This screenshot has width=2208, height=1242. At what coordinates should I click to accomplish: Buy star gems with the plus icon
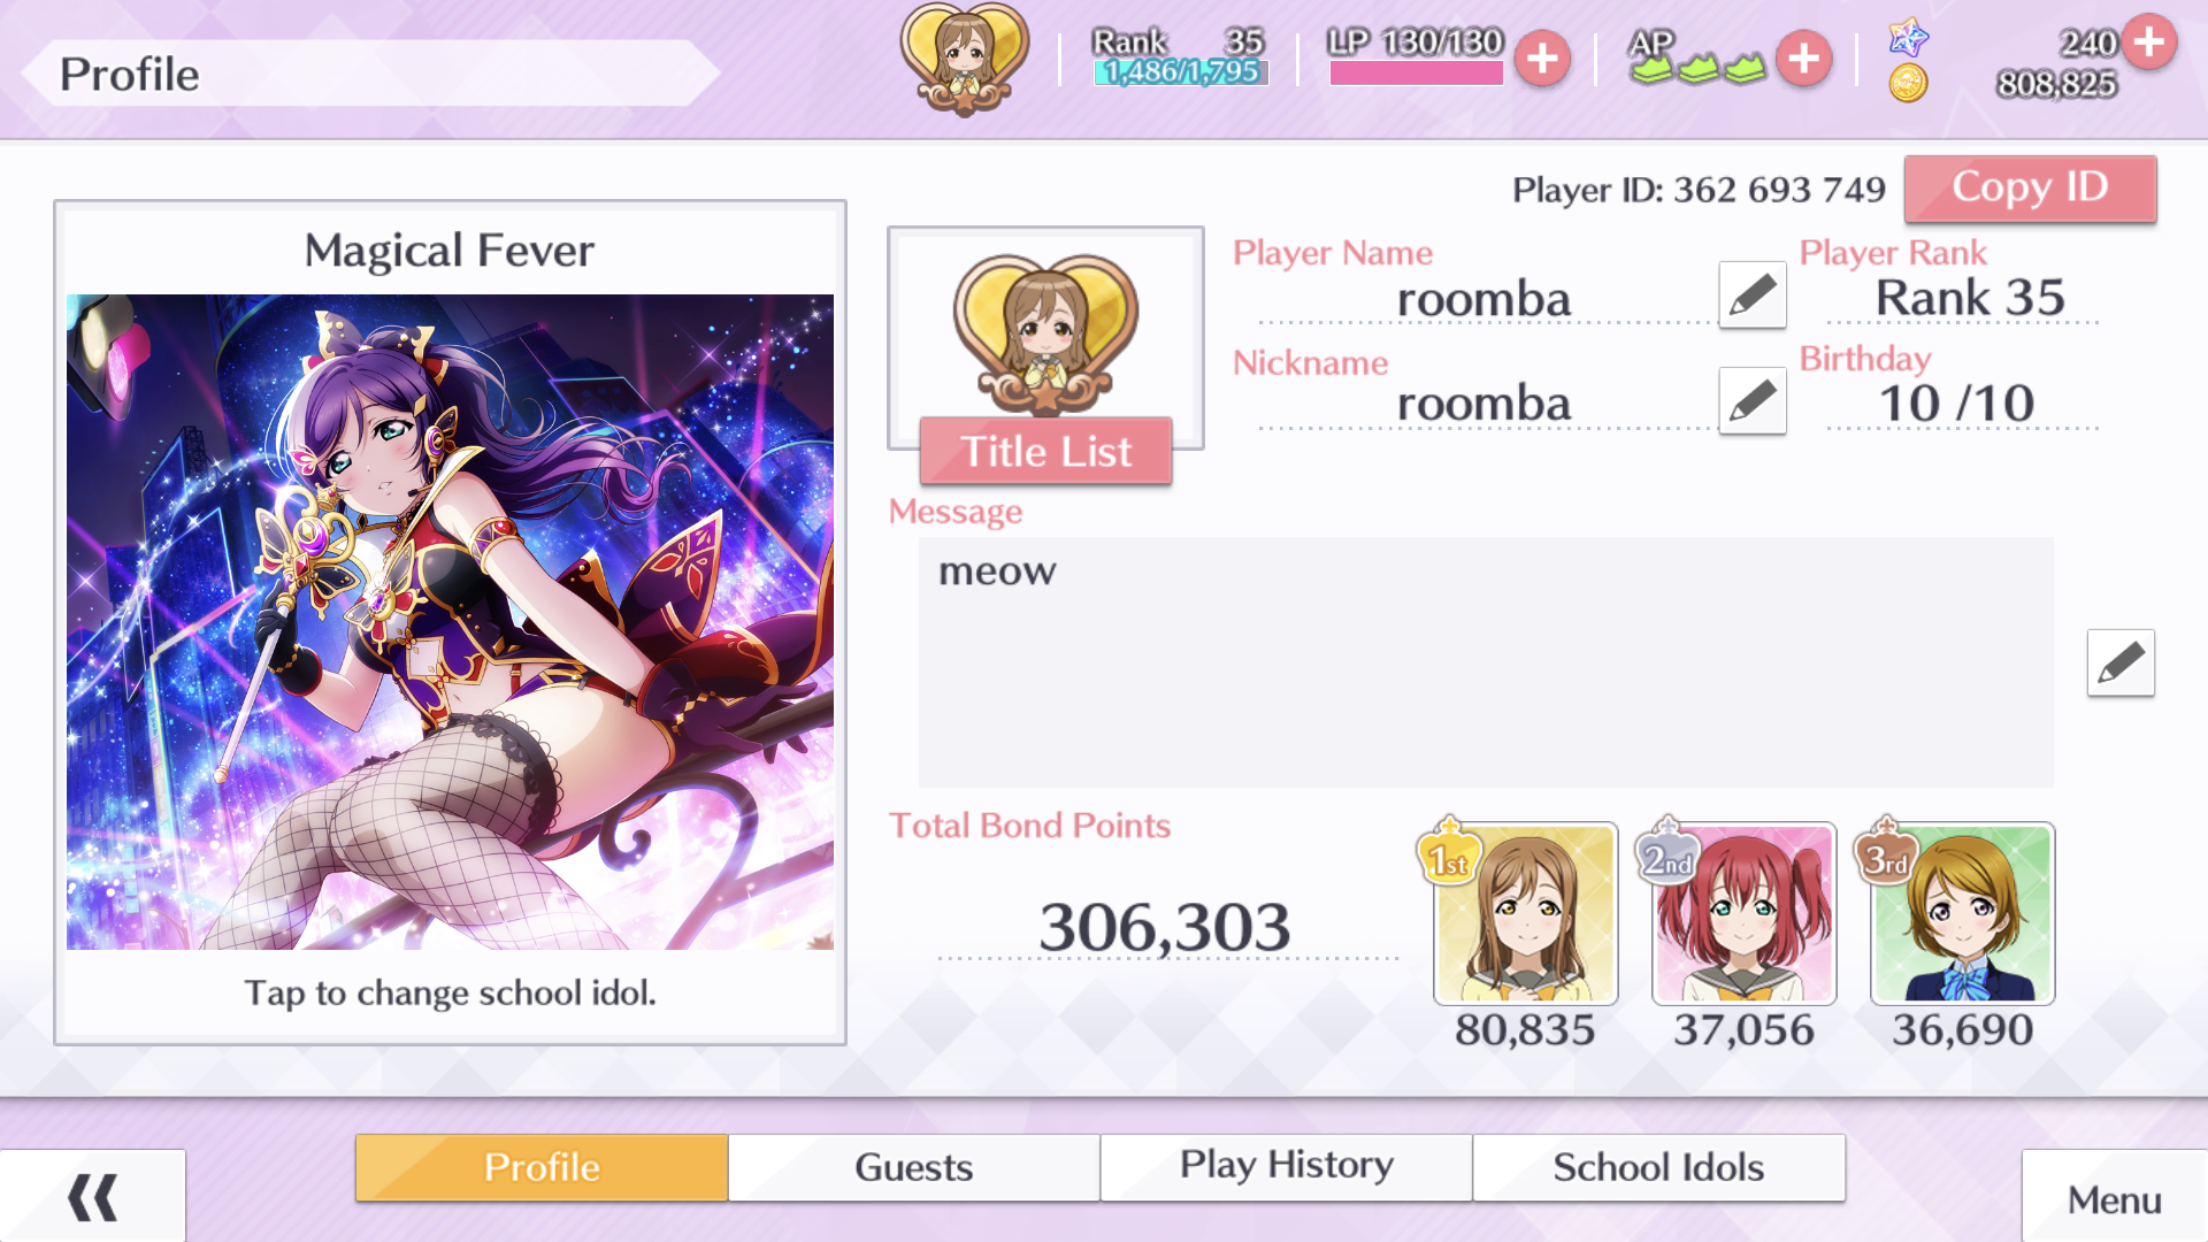point(2149,42)
